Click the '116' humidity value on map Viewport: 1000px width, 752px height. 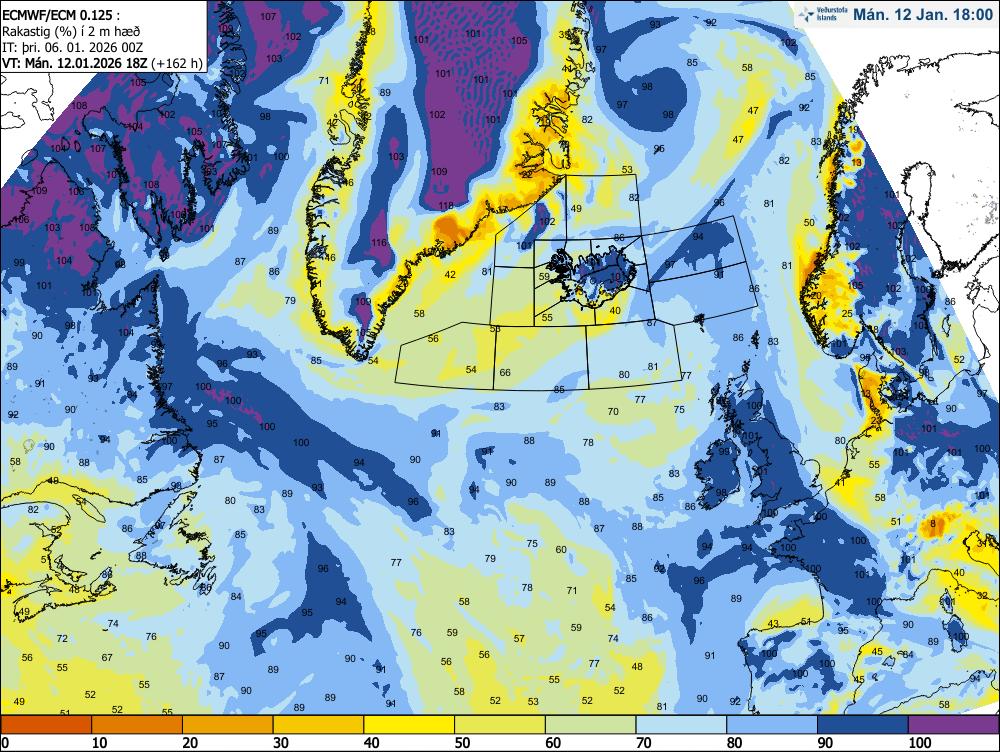pos(379,242)
